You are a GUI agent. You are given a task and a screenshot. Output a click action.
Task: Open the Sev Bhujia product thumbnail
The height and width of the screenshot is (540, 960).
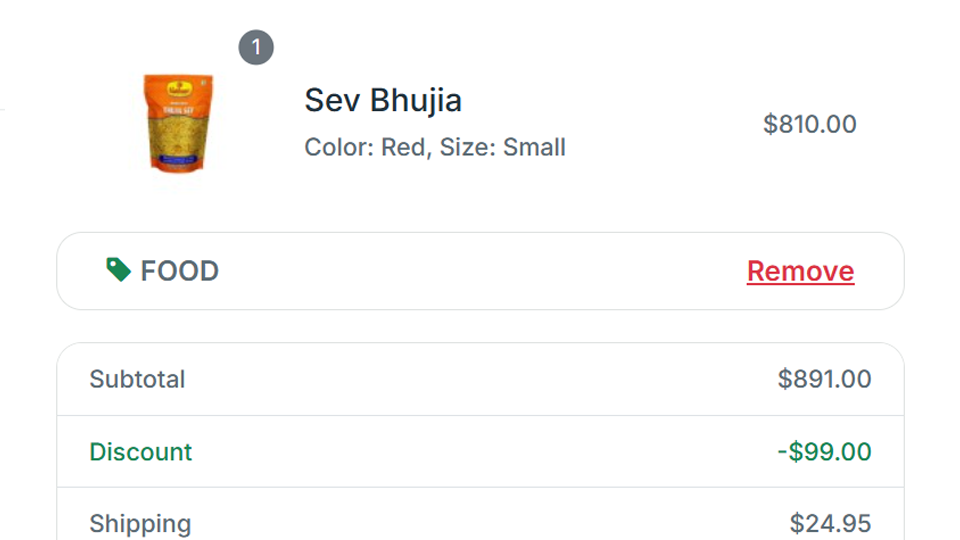(x=180, y=123)
